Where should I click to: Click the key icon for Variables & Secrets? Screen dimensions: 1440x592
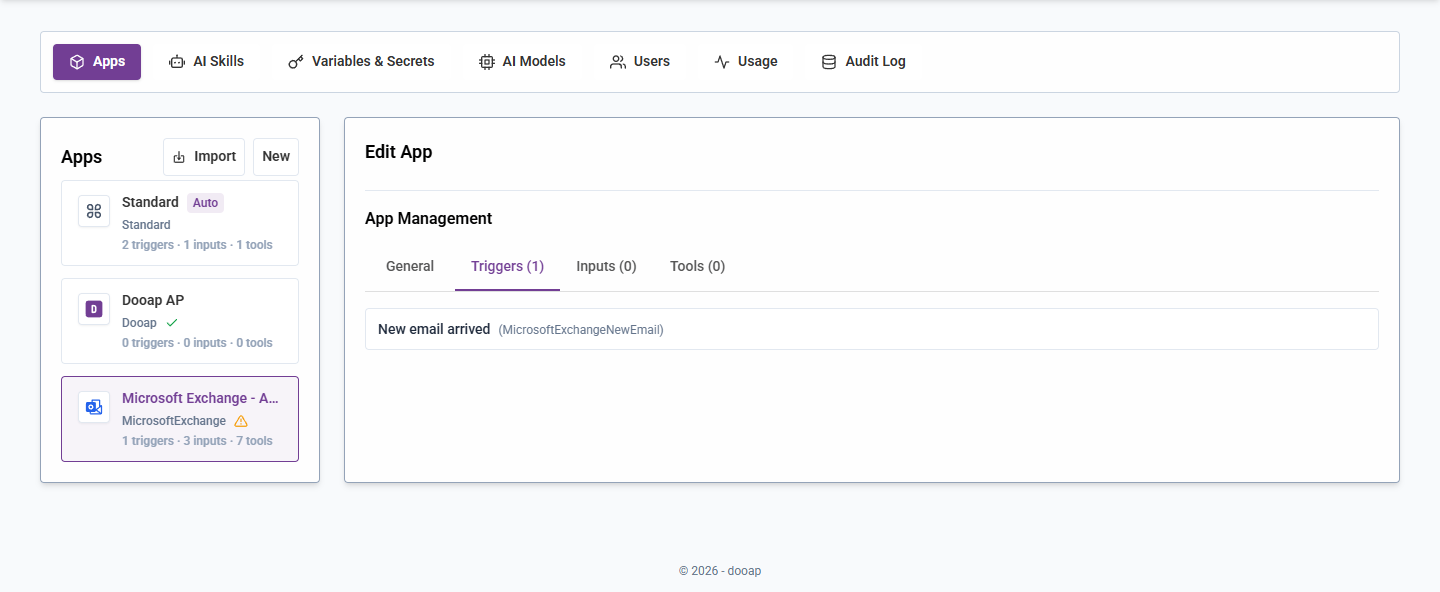click(x=296, y=62)
